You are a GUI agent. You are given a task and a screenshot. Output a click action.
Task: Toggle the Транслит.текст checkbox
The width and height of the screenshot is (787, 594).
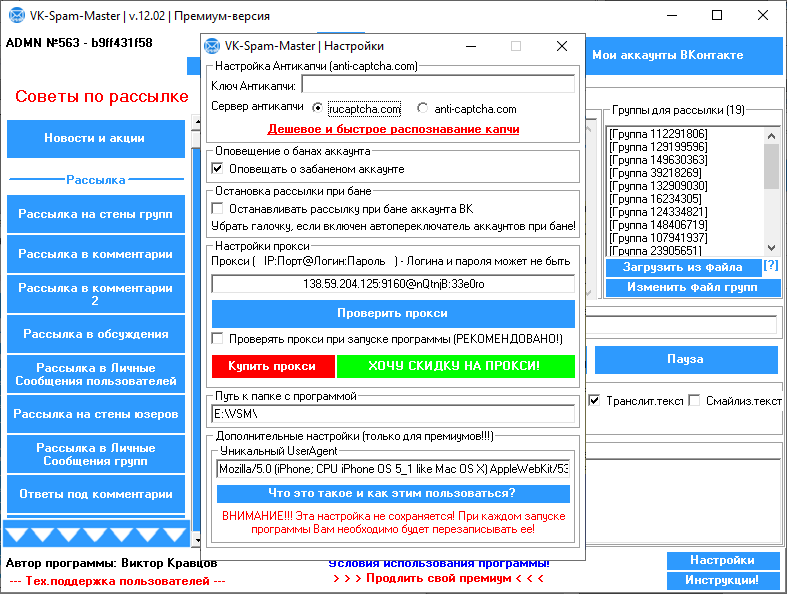(x=594, y=401)
